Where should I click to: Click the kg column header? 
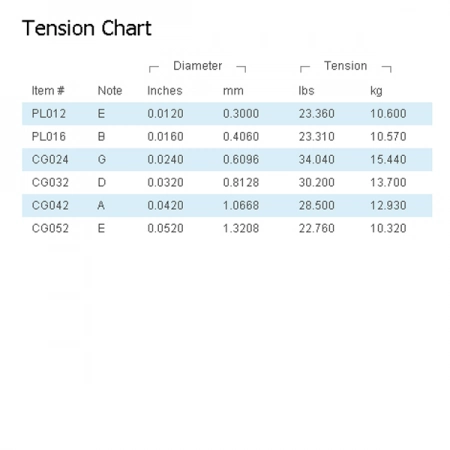376,91
